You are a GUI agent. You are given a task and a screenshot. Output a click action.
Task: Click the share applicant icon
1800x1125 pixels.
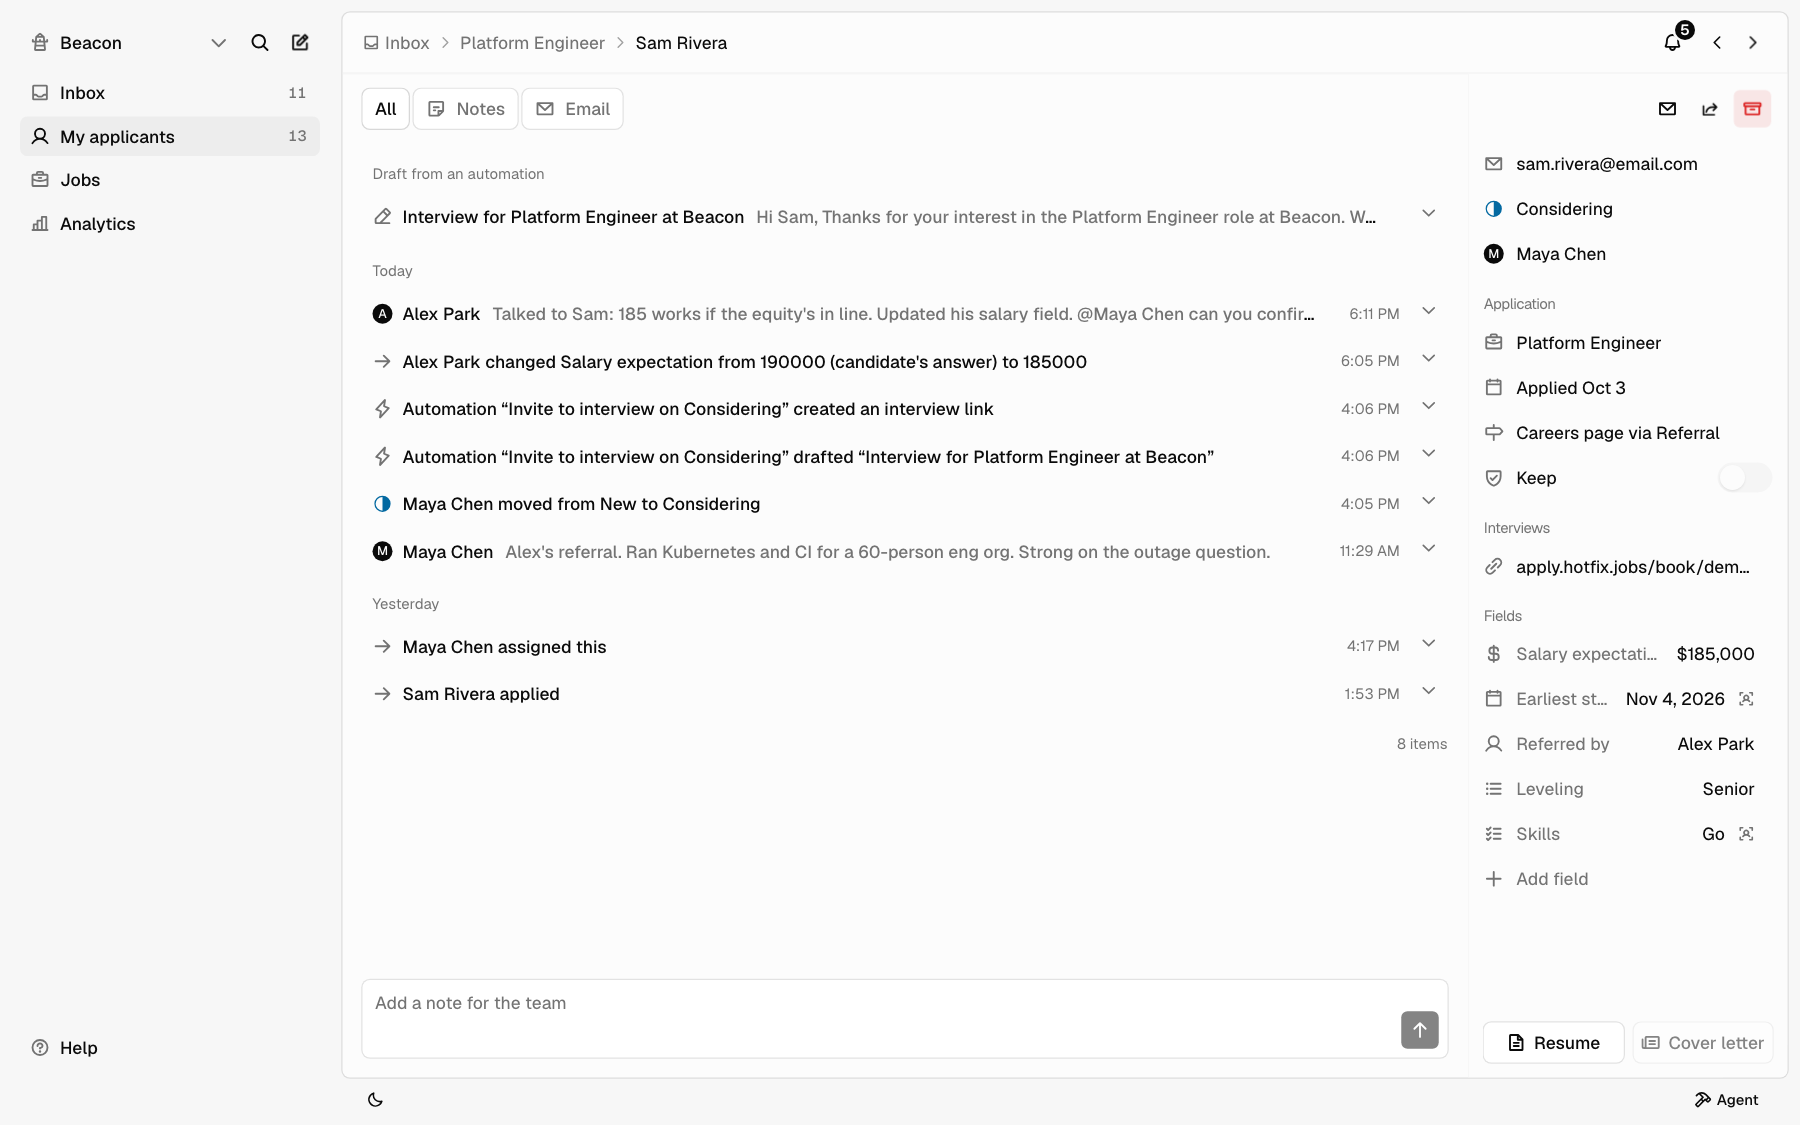pos(1710,109)
